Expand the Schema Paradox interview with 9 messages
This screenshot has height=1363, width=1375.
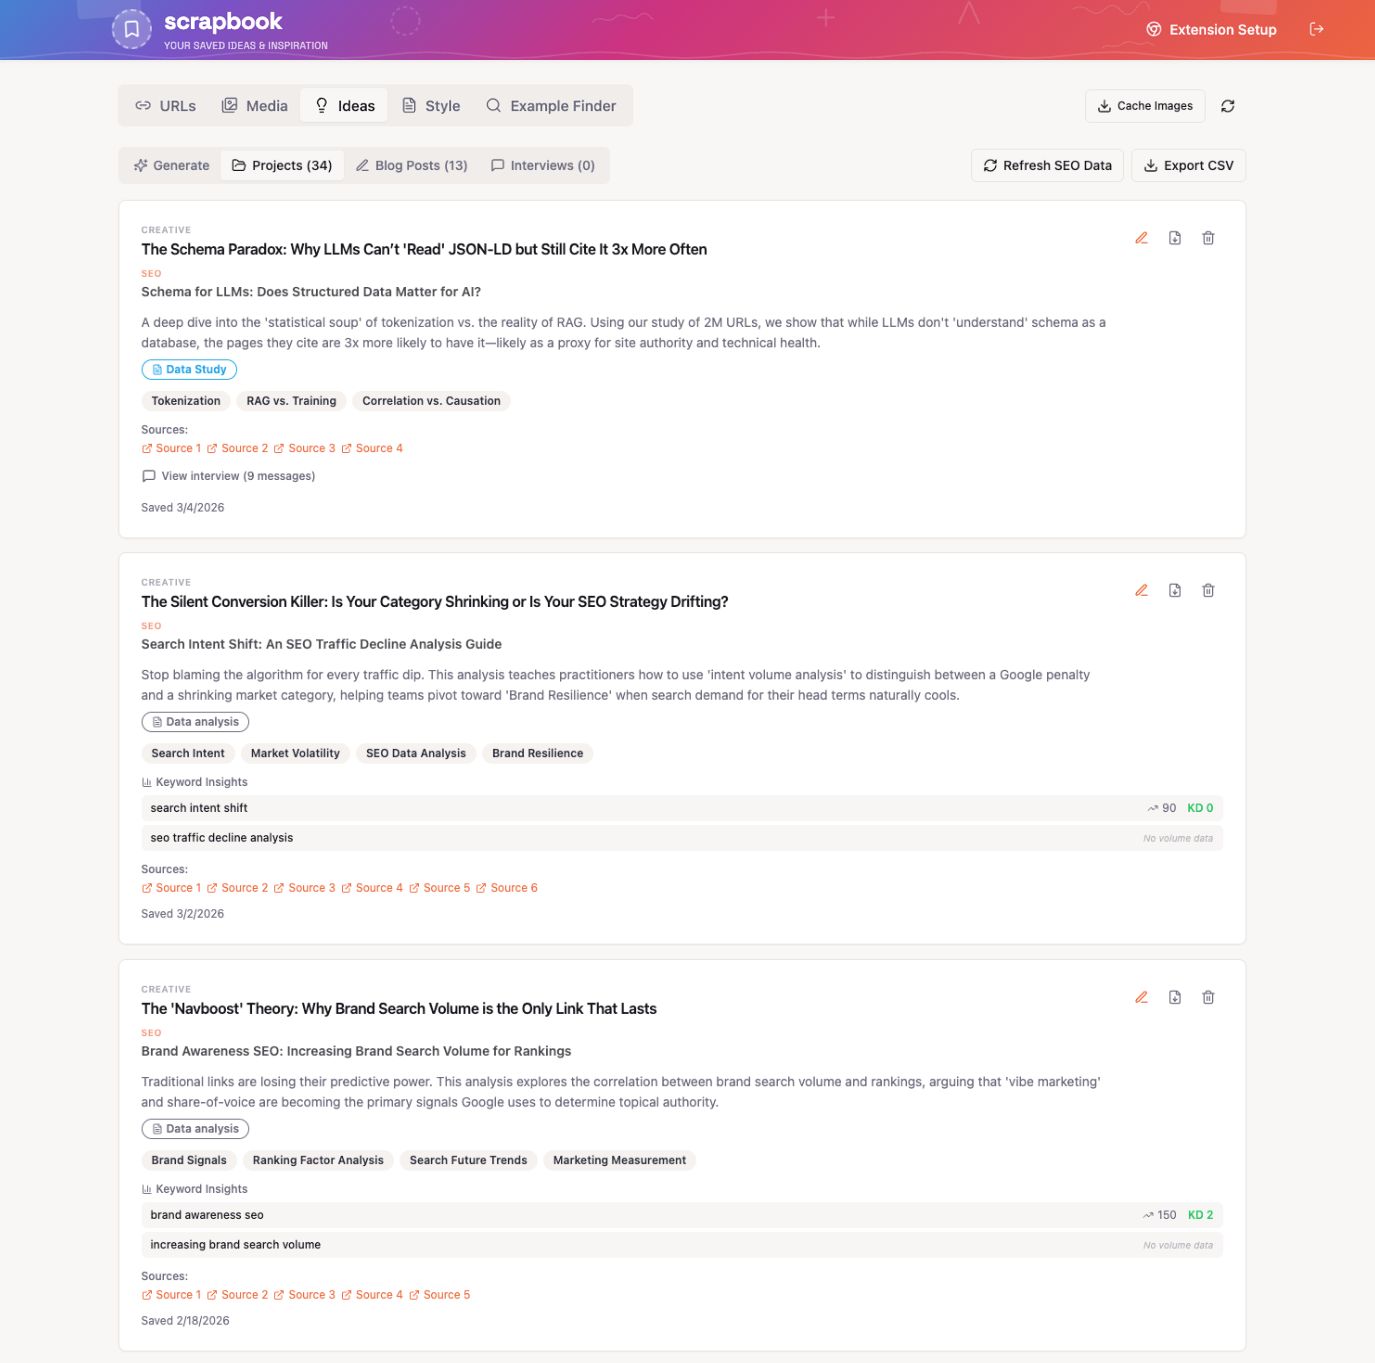[x=228, y=476]
